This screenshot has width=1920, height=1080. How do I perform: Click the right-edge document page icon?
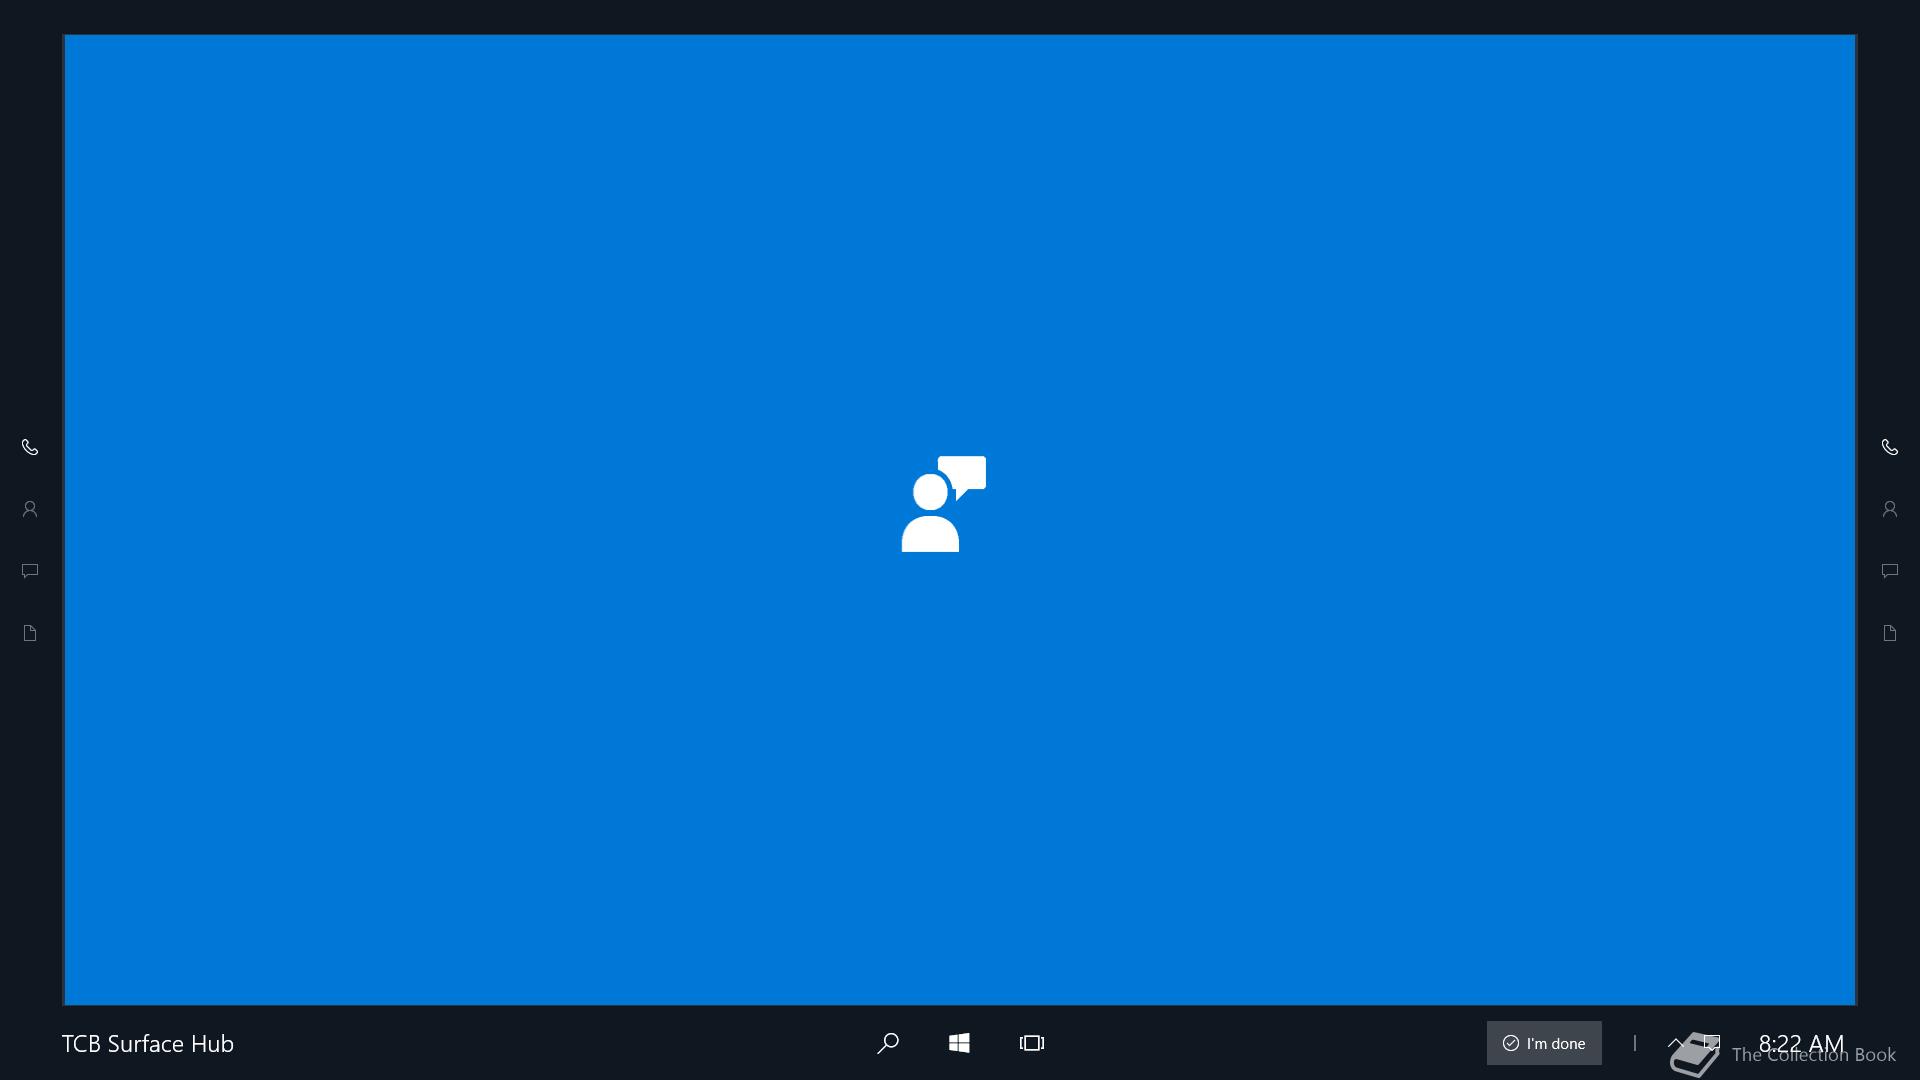(1889, 633)
